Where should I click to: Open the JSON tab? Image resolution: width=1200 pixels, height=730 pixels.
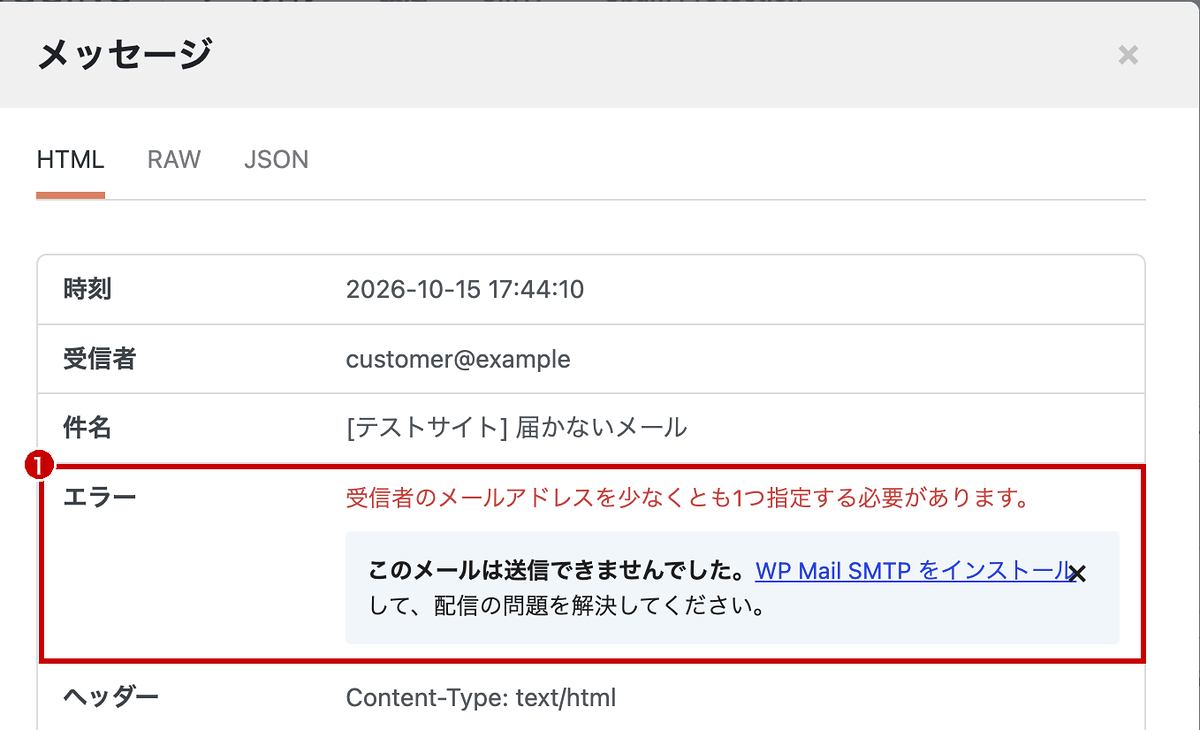pos(276,160)
